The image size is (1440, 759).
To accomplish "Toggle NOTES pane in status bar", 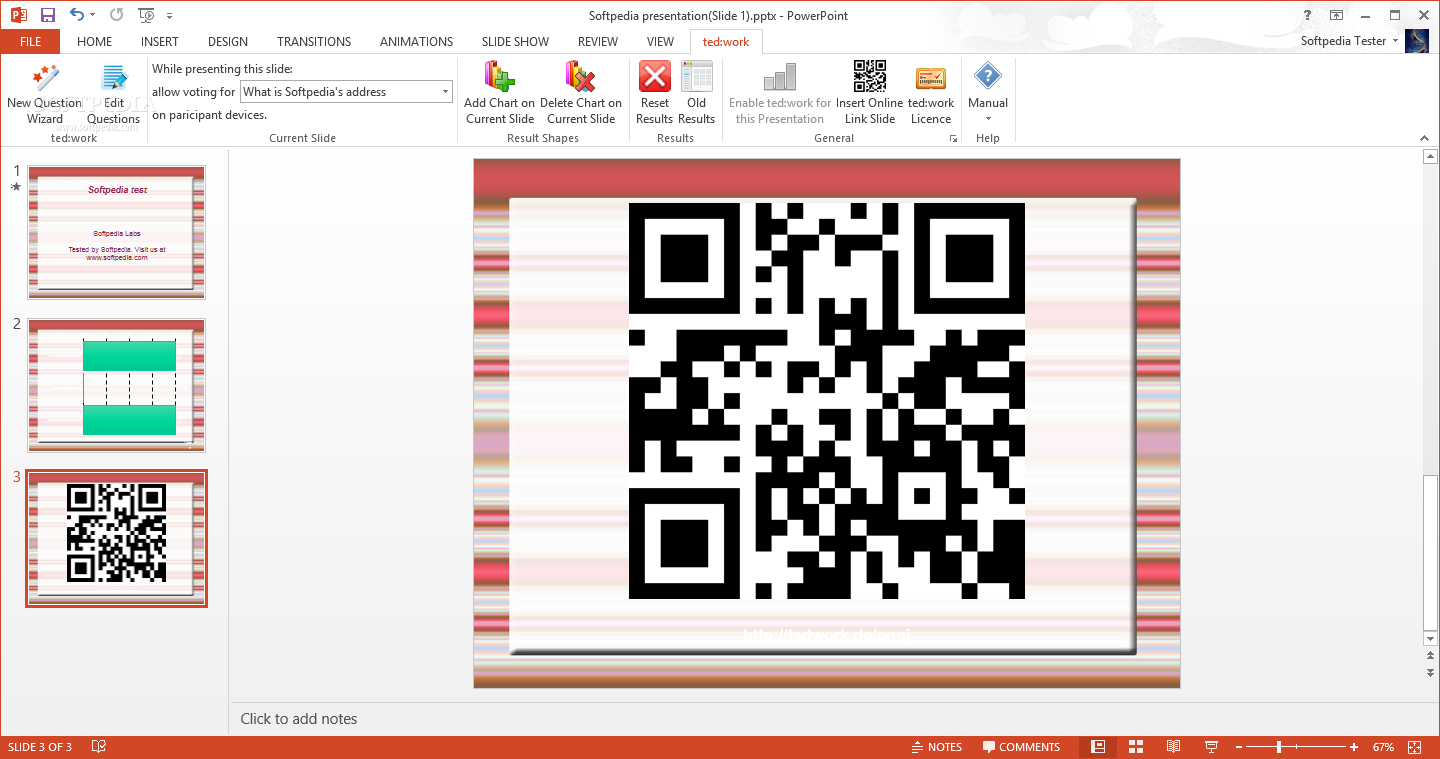I will (937, 747).
